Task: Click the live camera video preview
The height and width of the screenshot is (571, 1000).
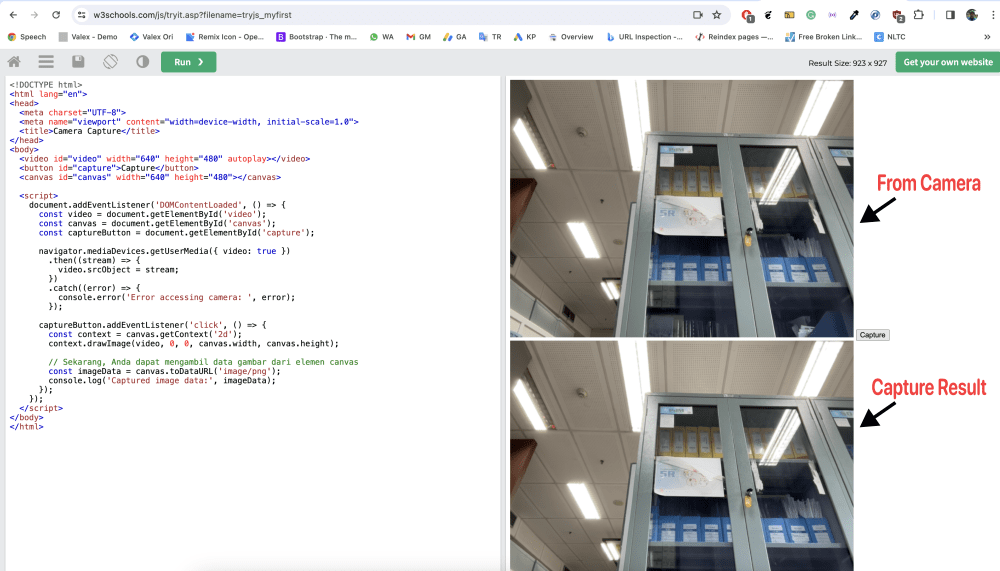Action: click(681, 209)
